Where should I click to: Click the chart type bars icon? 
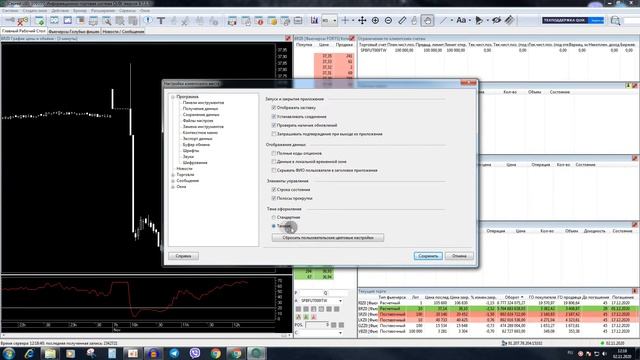(314, 20)
